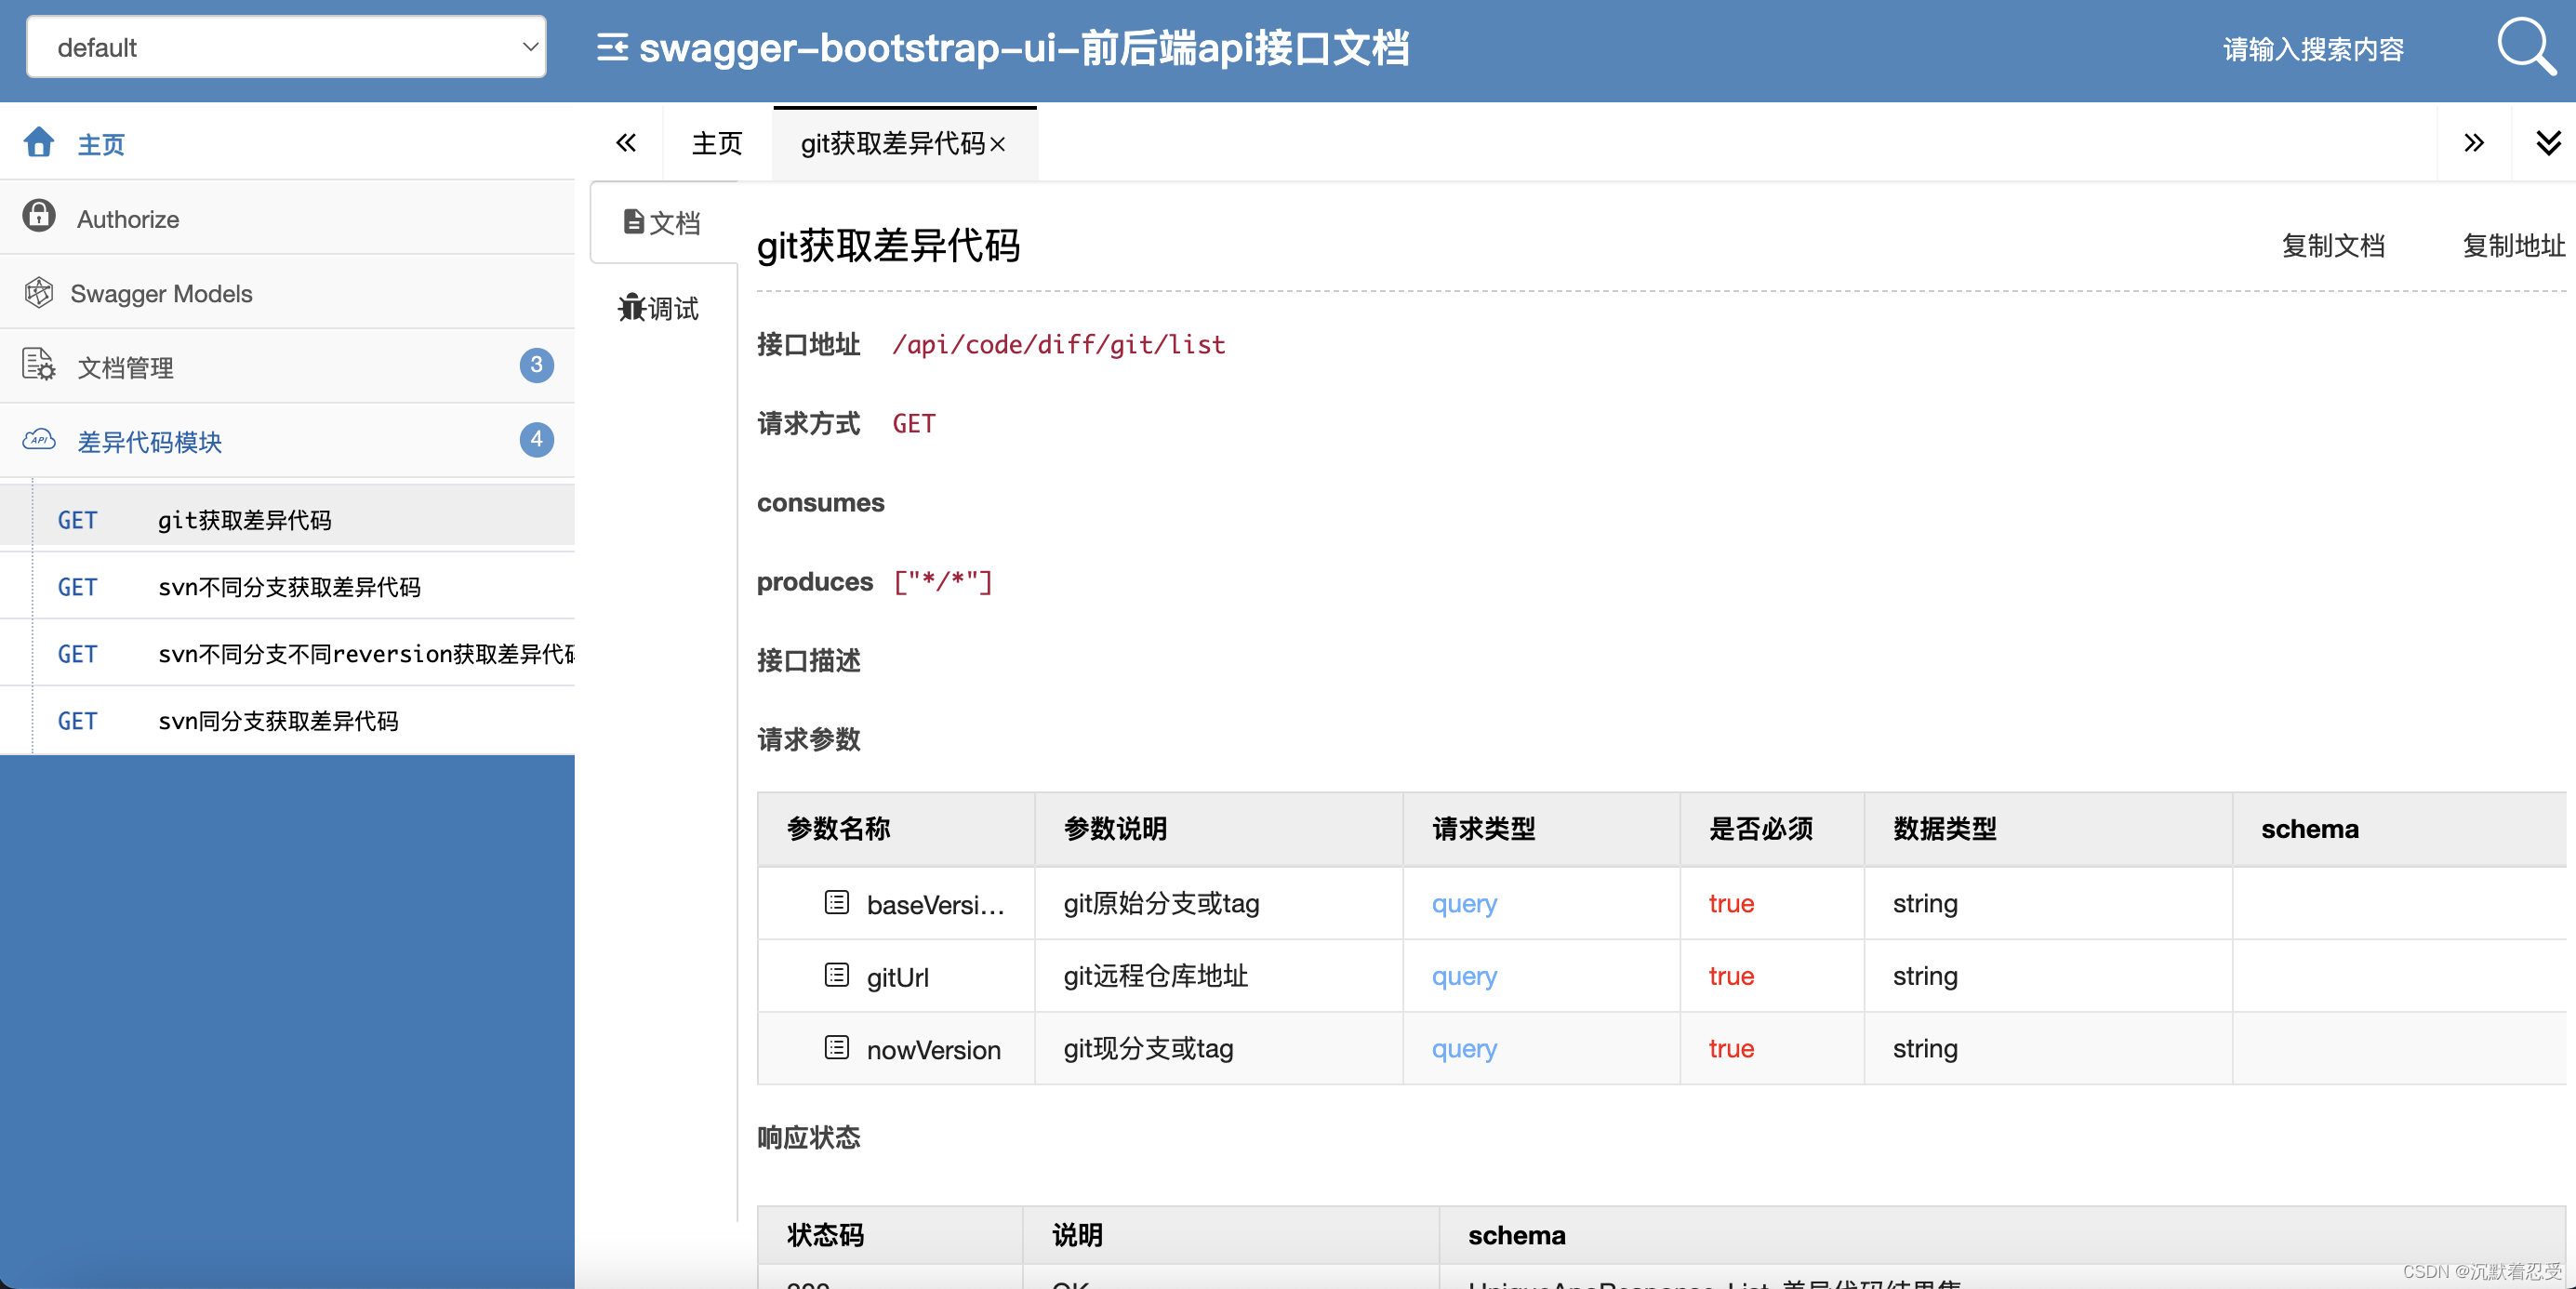Expand the 文档管理 sidebar group

288,366
